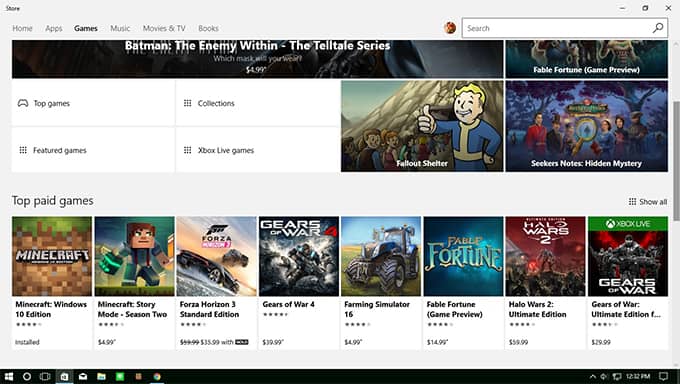Click the taskbar clock showing 12:32 PM
Viewport: 680px width, 384px height.
point(638,376)
